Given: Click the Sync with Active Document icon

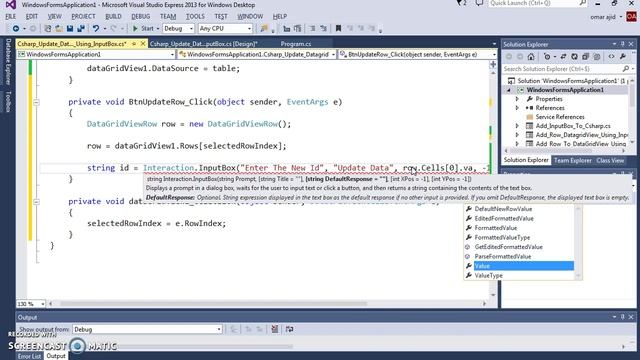Looking at the screenshot, I should point(563,57).
